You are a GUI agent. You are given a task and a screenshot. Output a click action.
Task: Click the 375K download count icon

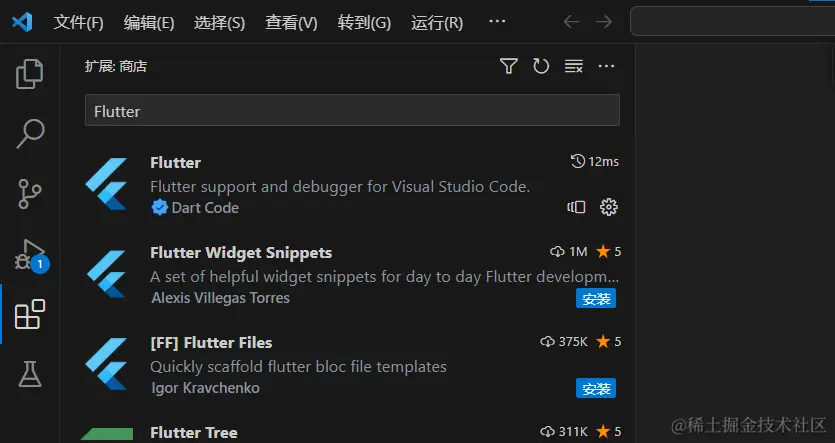pyautogui.click(x=547, y=341)
